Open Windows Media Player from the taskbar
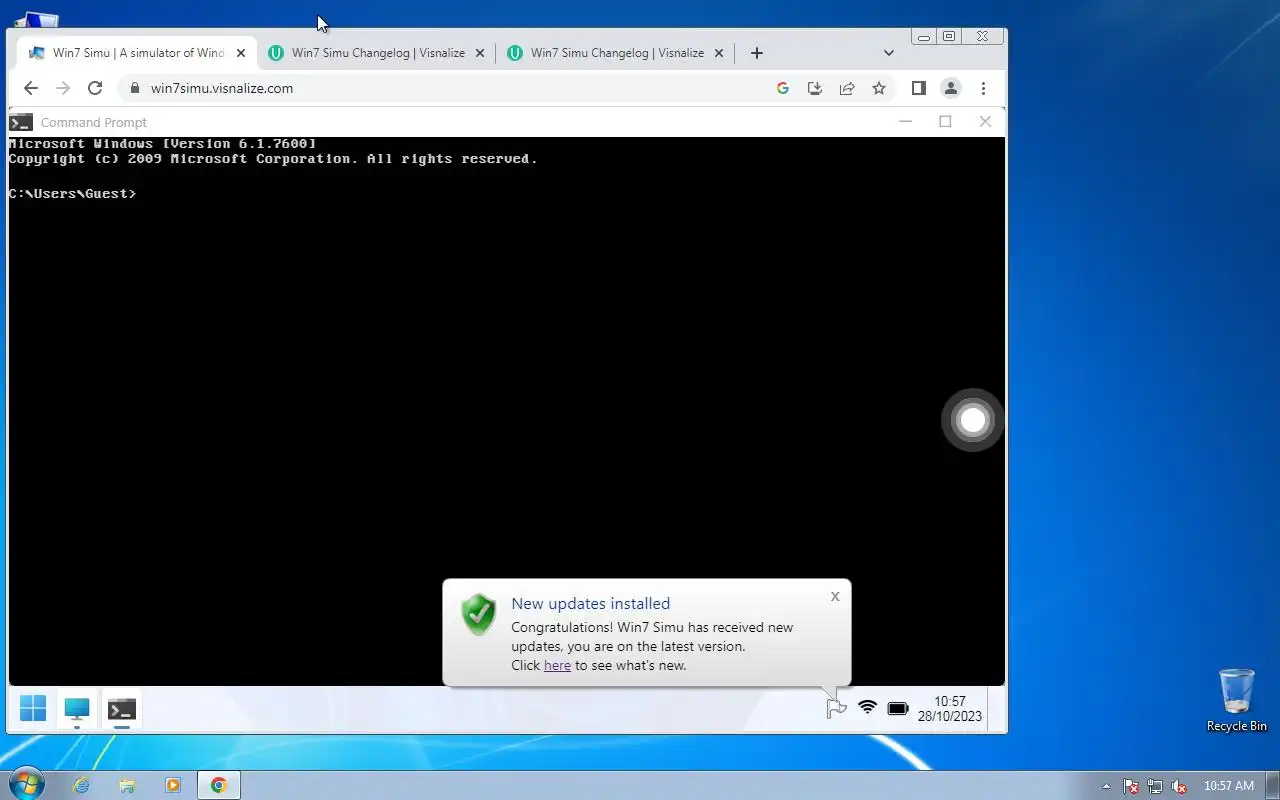The width and height of the screenshot is (1280, 800). tap(173, 785)
